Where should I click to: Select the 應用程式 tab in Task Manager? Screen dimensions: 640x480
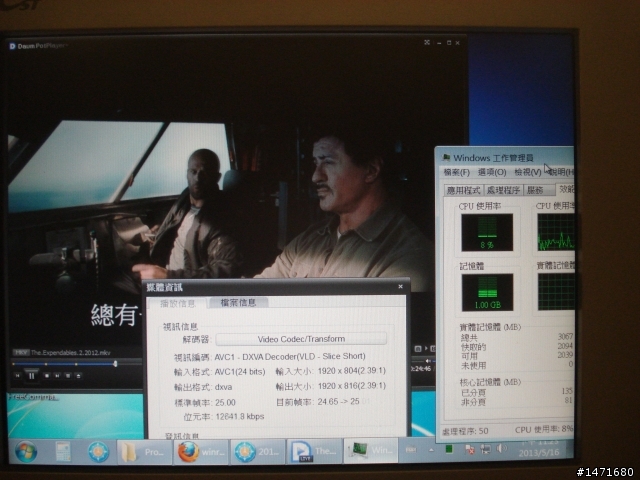(x=463, y=190)
